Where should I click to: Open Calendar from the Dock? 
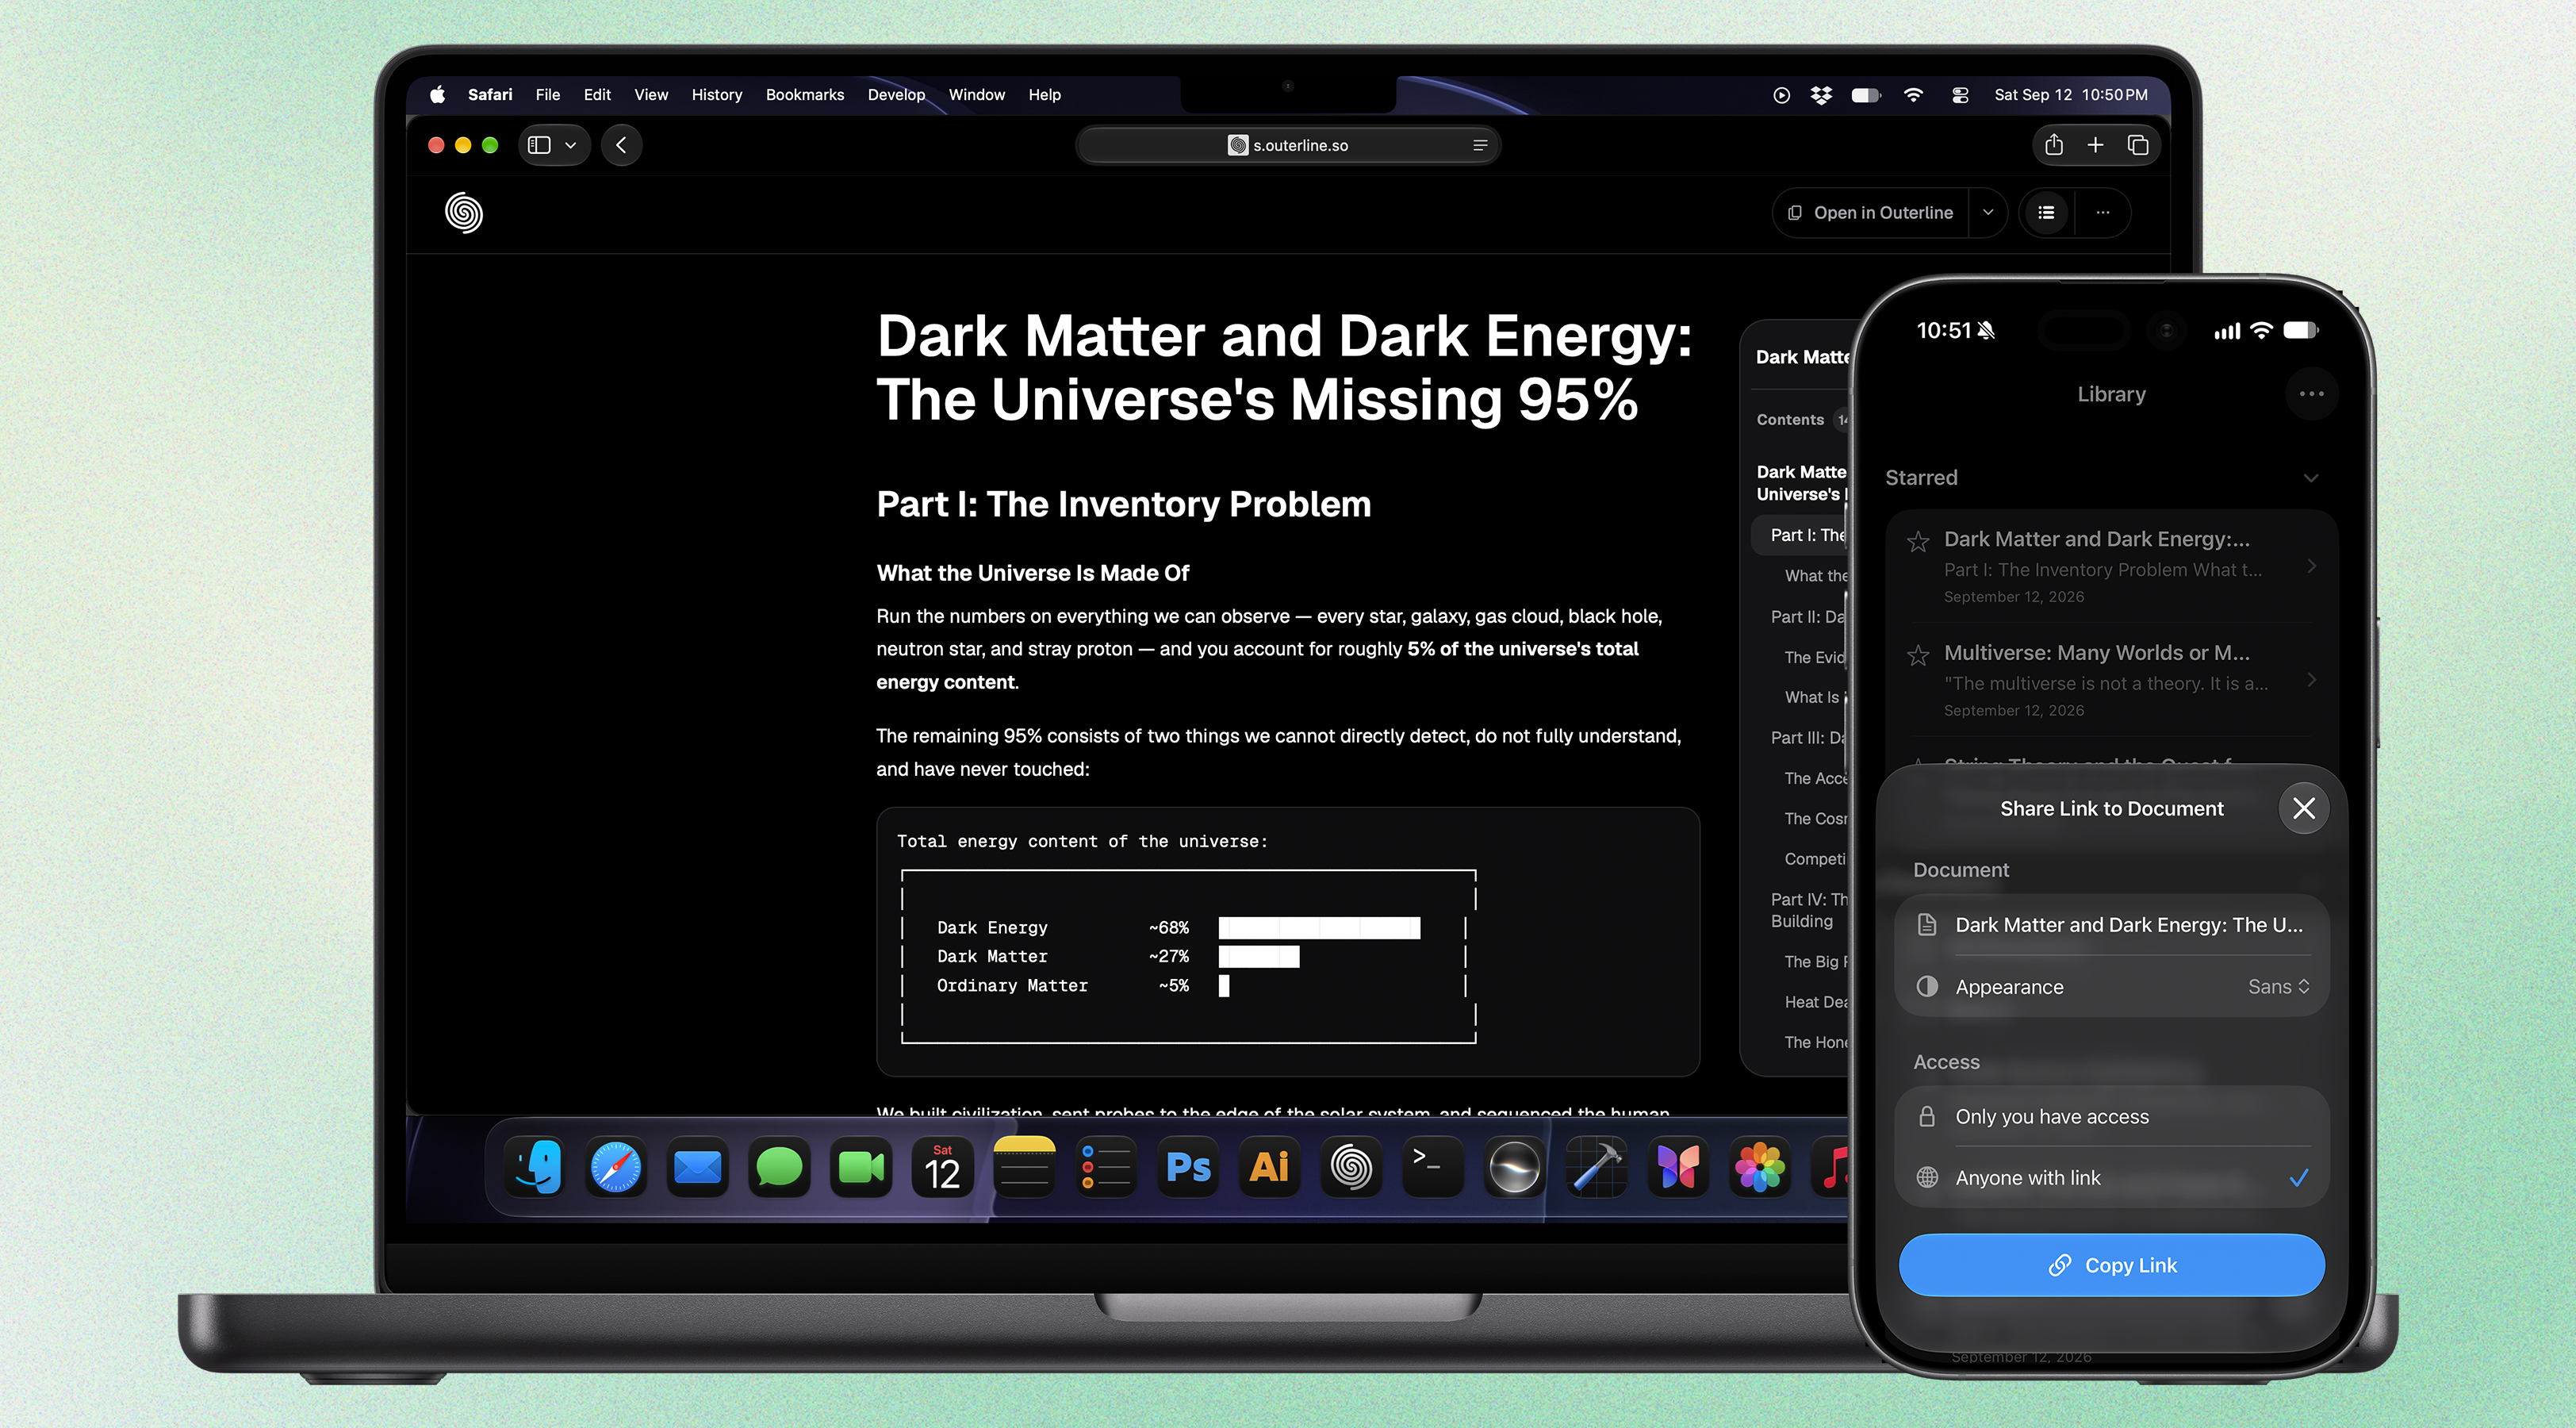coord(942,1167)
